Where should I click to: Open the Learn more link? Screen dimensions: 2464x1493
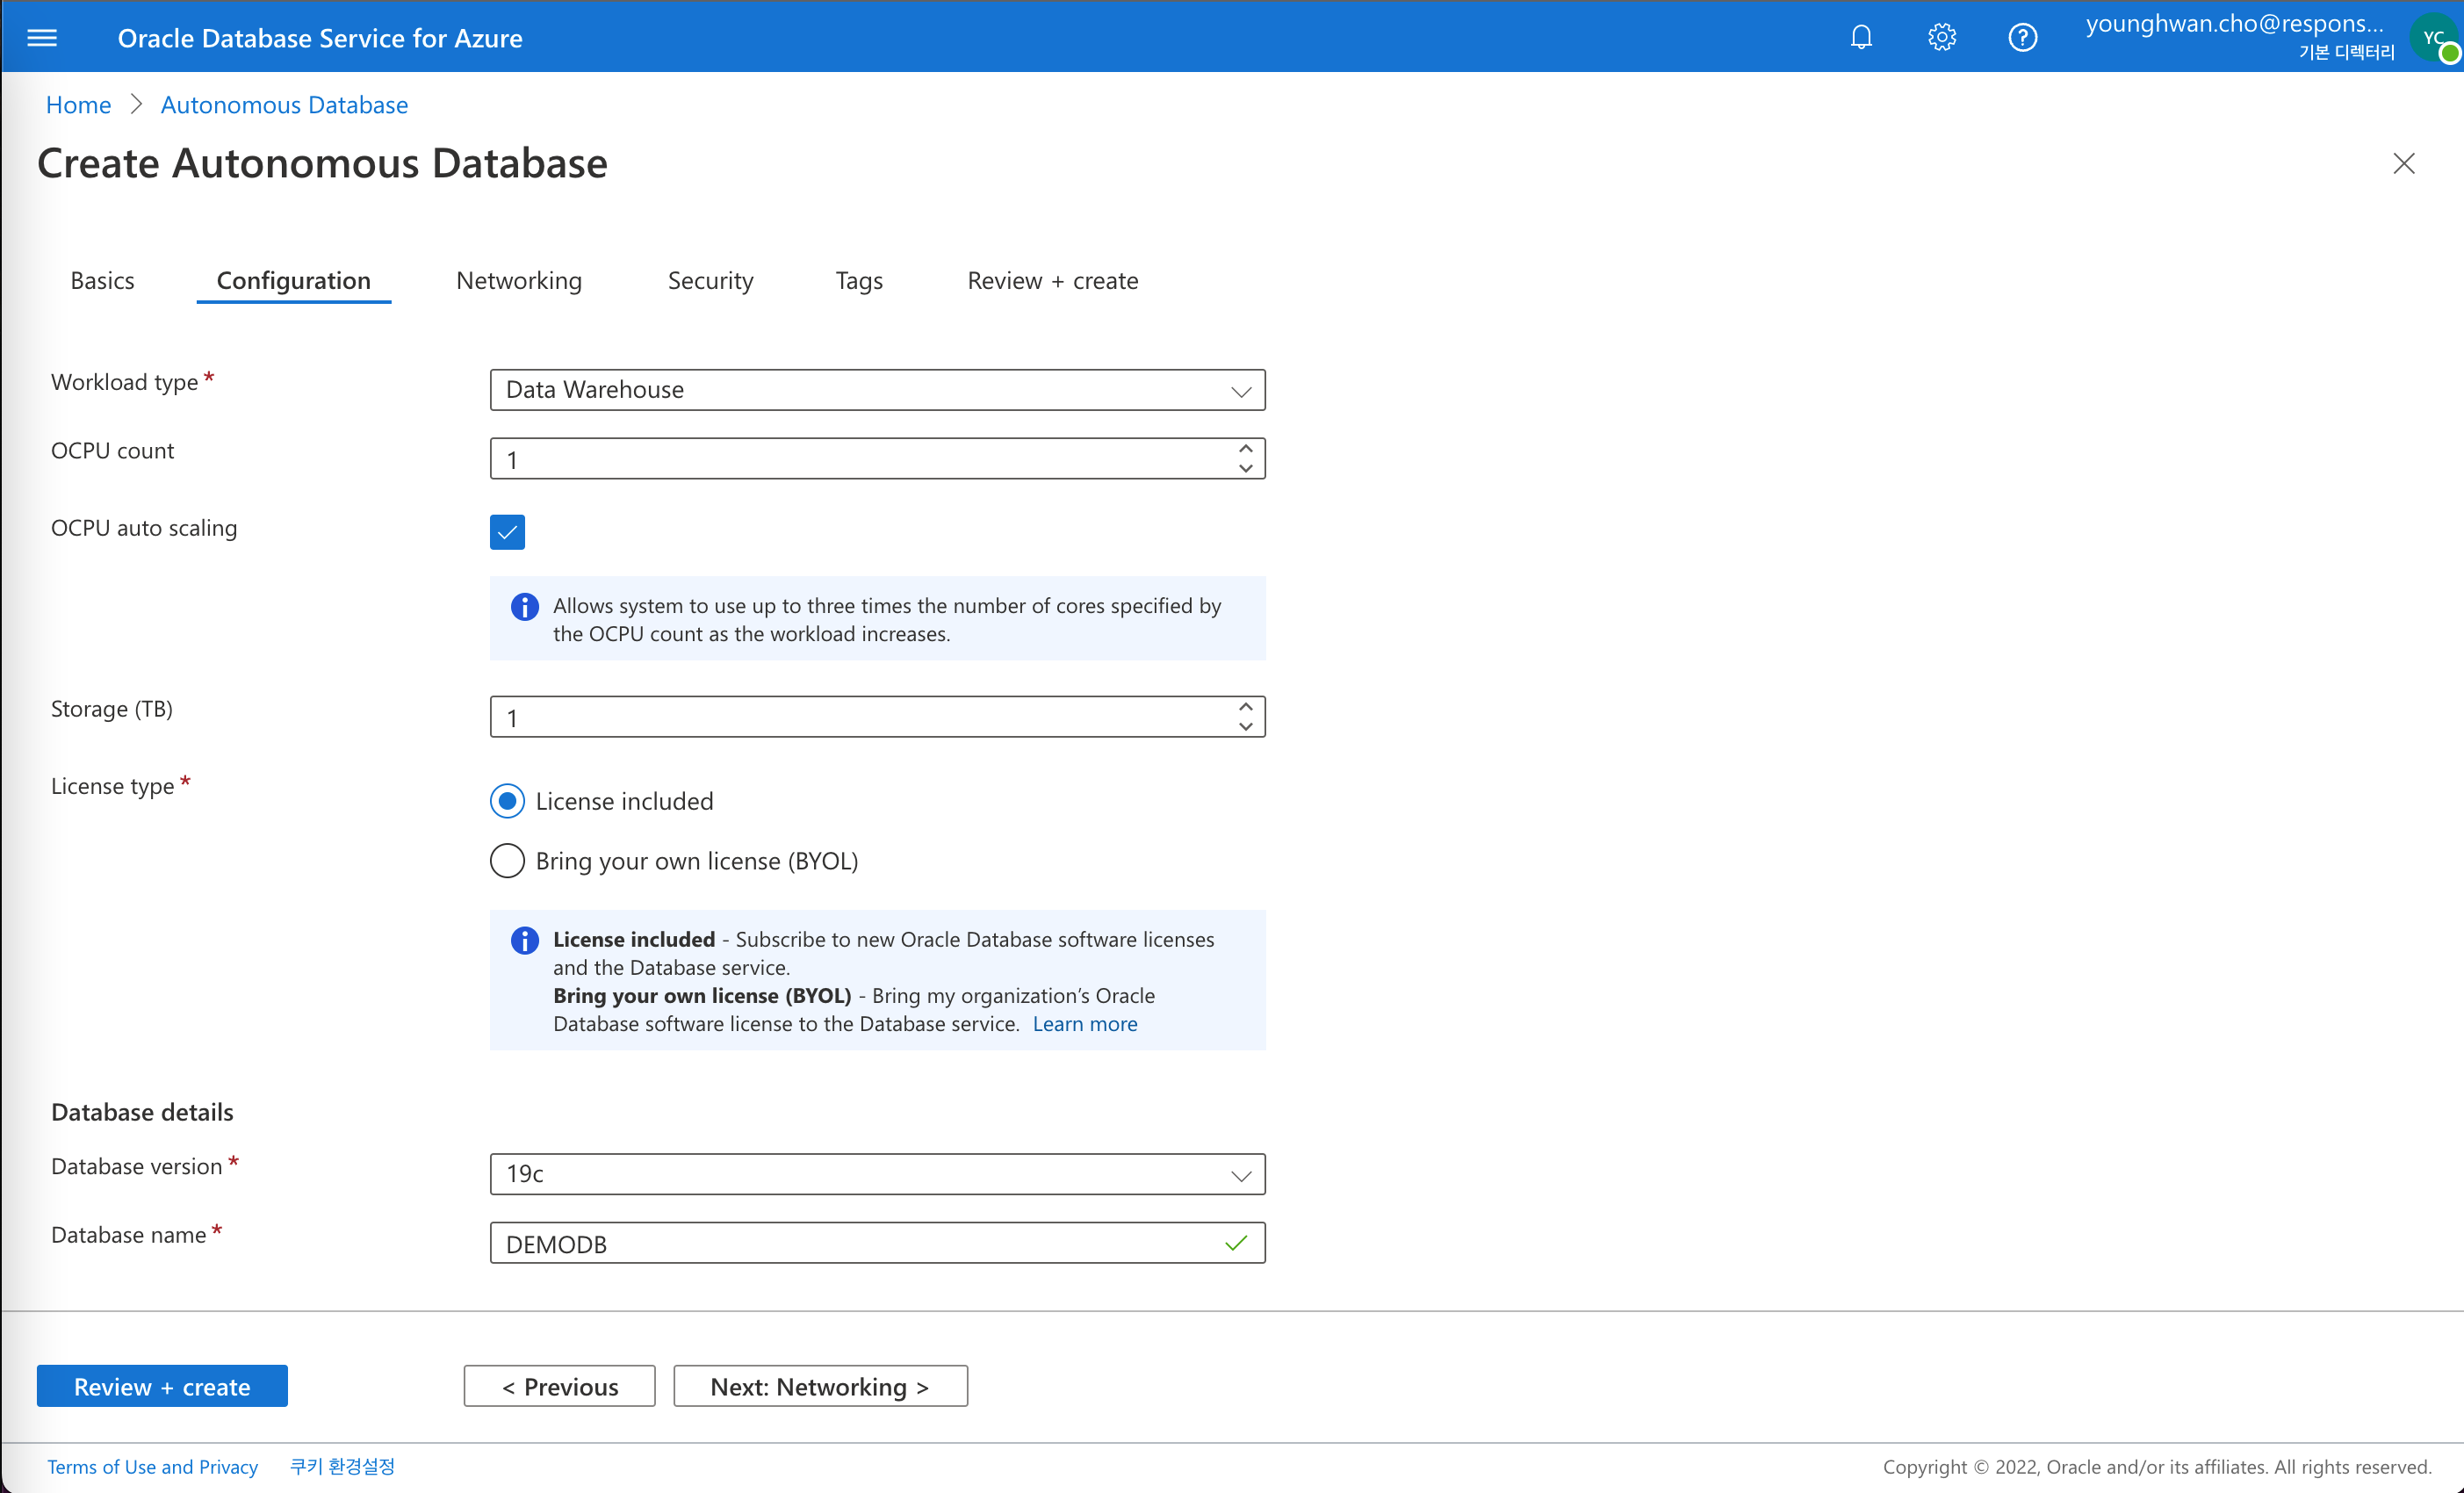[x=1084, y=1024]
